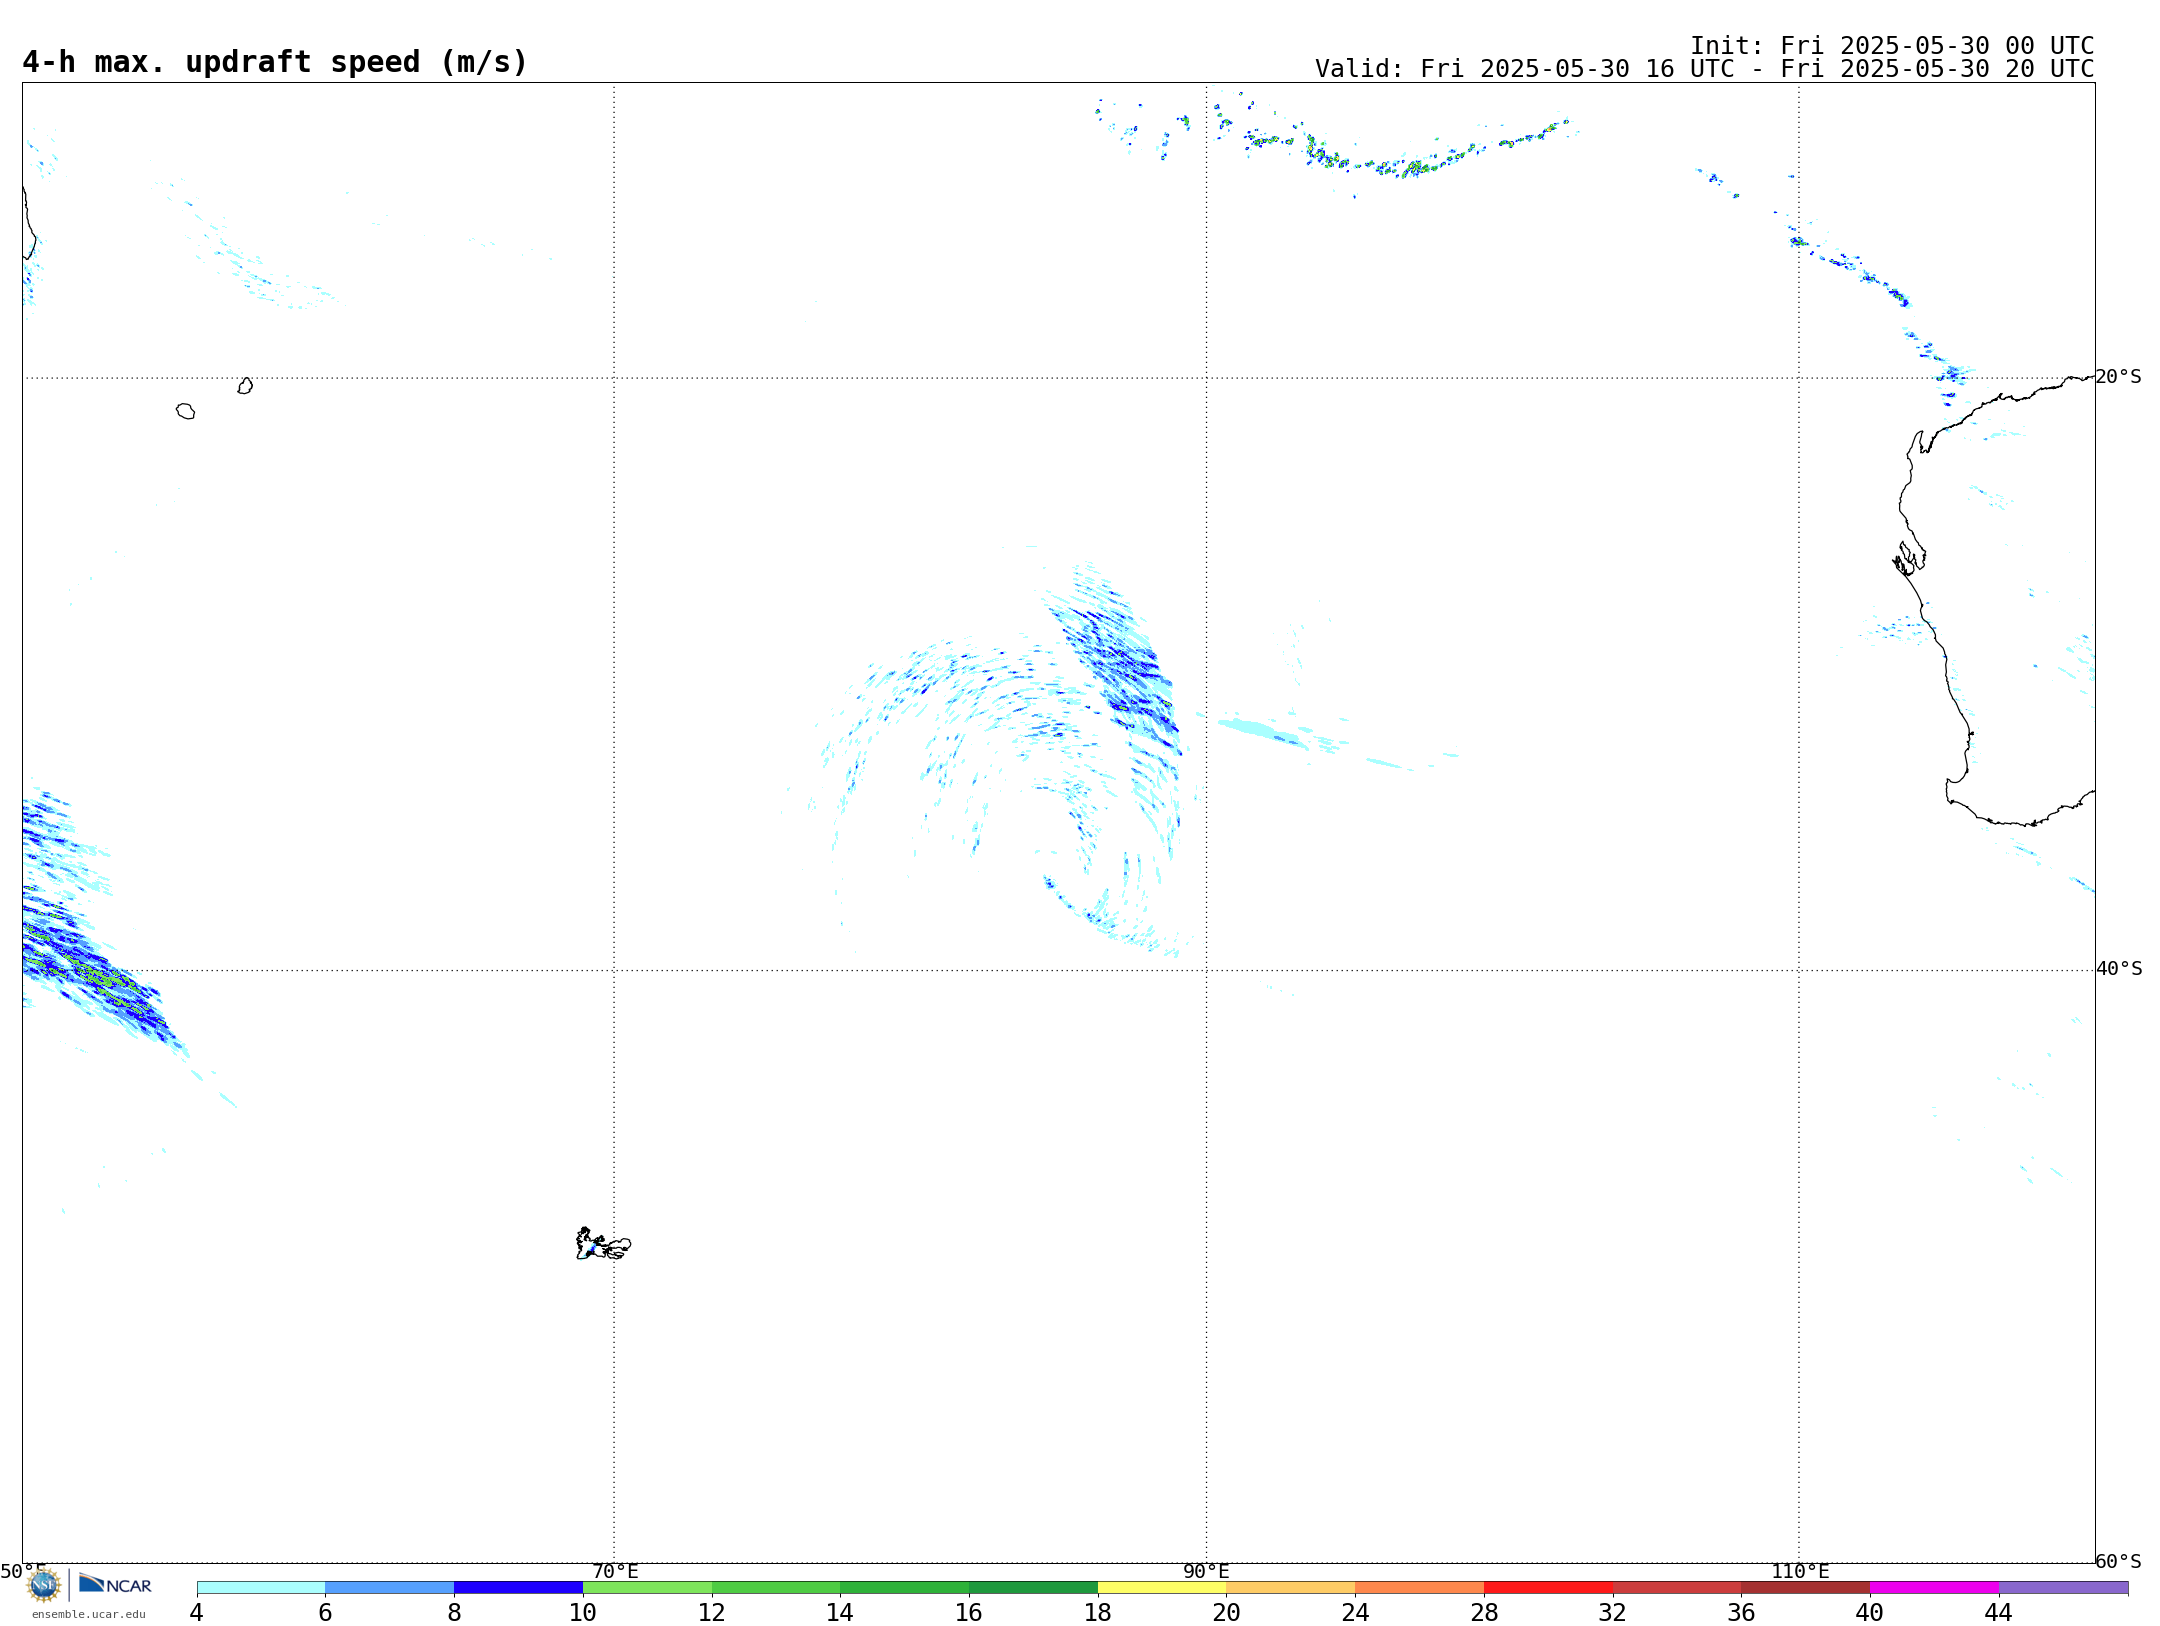
Task: Select the yellow 18–20 colorbar swatch
Action: pos(1162,1587)
